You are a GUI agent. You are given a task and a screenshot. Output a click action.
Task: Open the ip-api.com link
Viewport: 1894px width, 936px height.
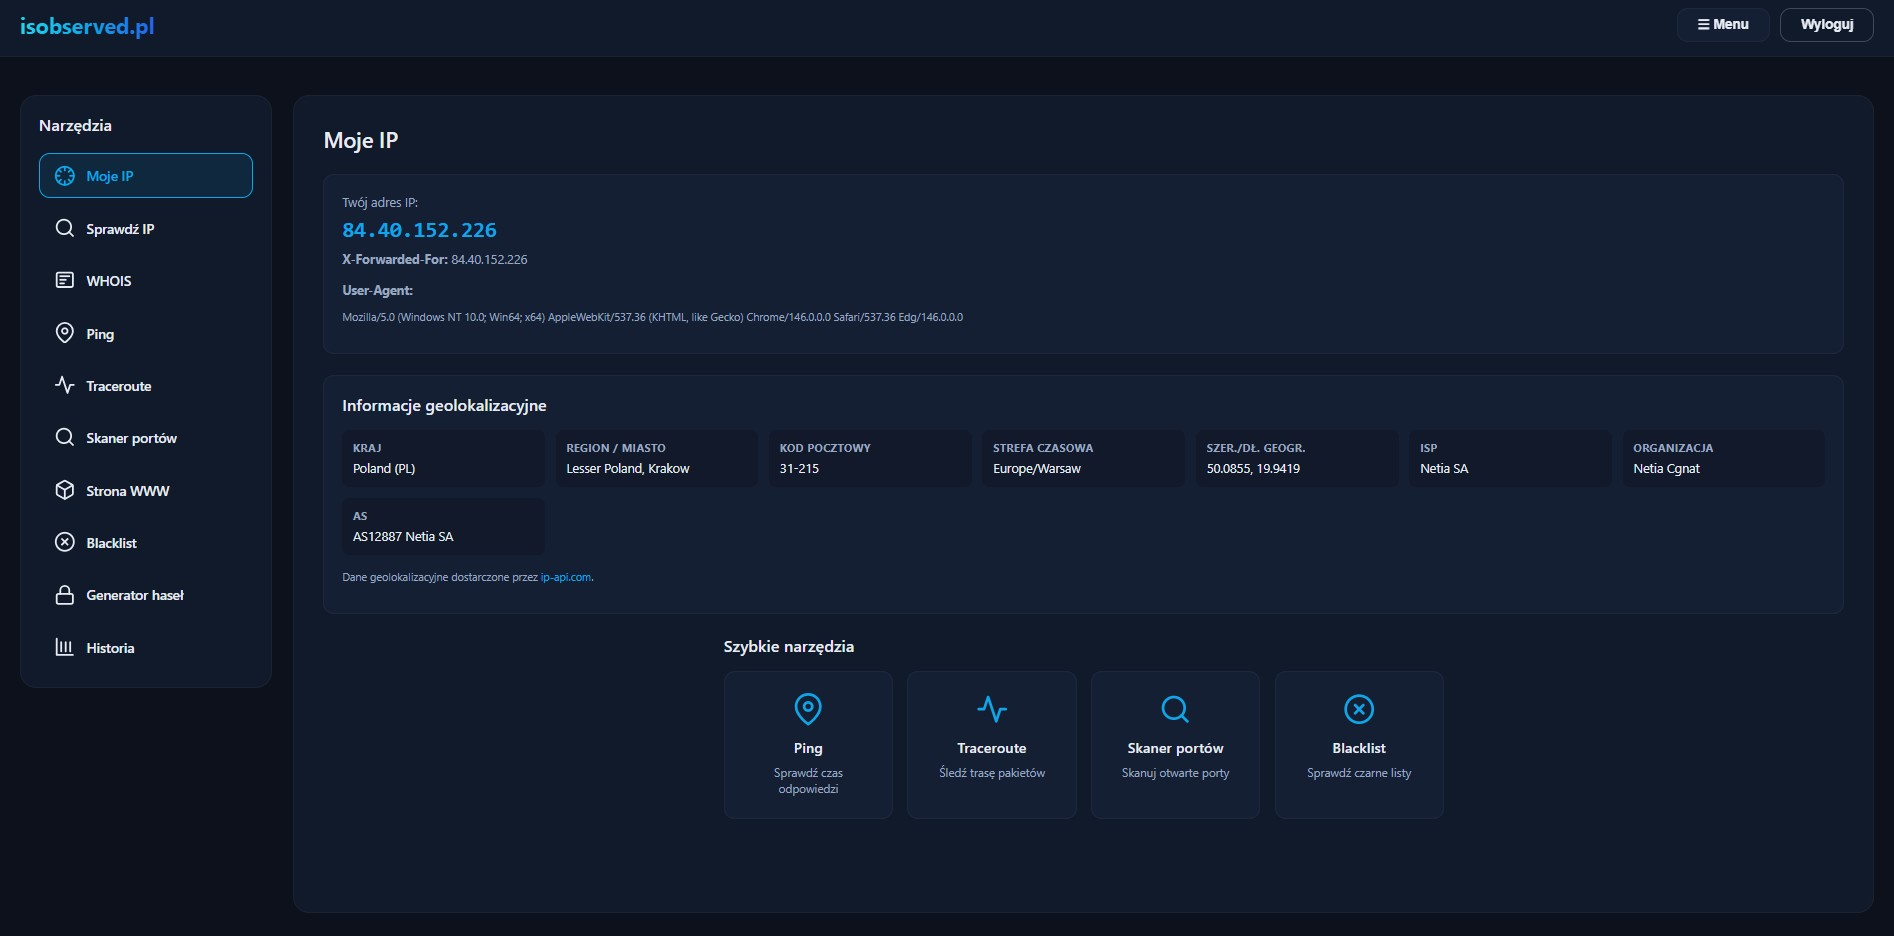coord(566,577)
